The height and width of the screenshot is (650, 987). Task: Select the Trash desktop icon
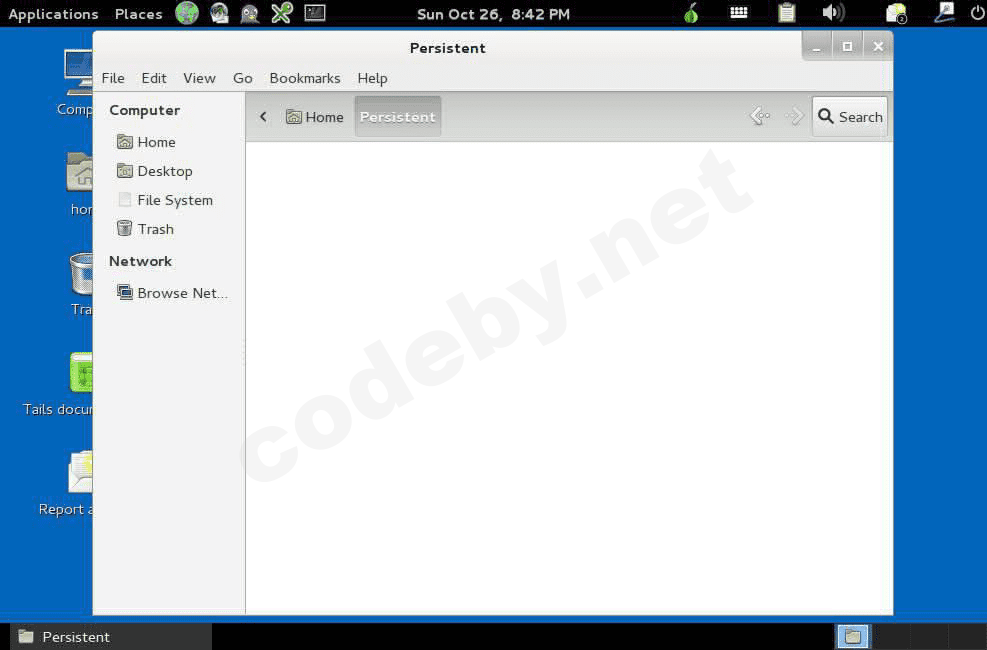click(x=81, y=283)
